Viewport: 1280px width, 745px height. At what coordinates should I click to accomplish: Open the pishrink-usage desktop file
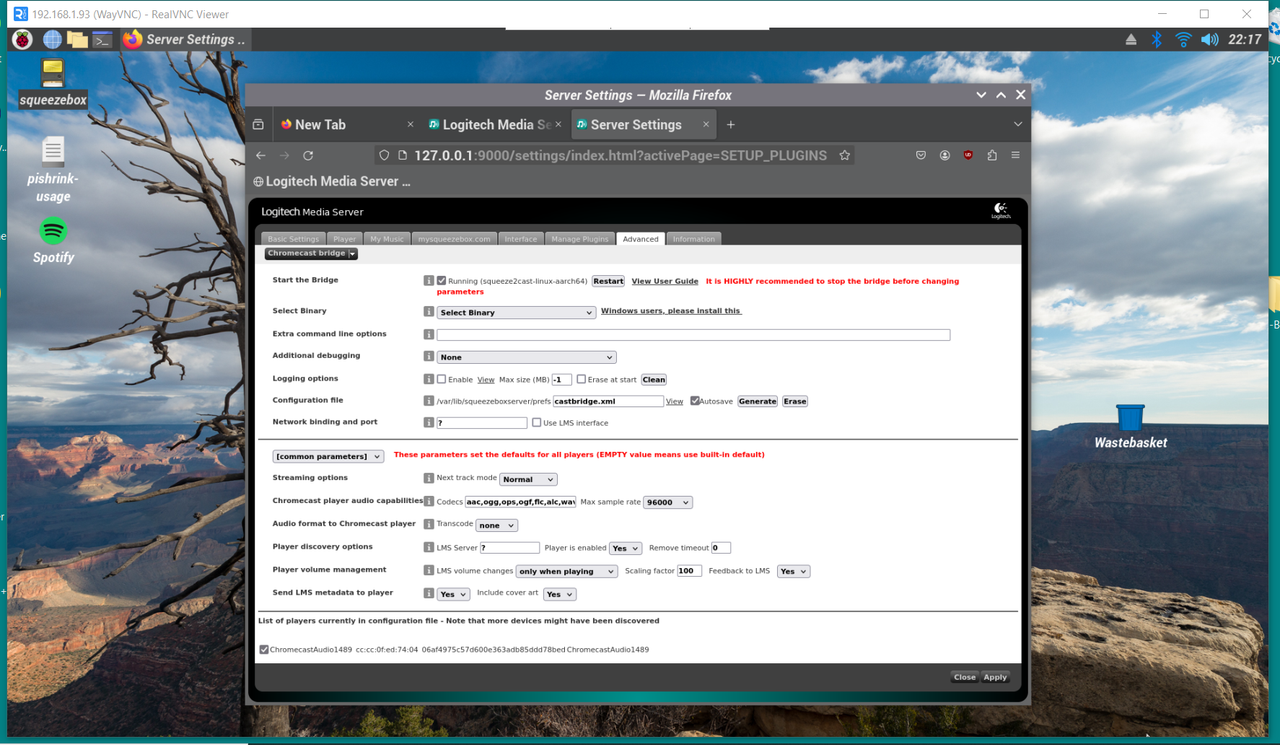(53, 169)
